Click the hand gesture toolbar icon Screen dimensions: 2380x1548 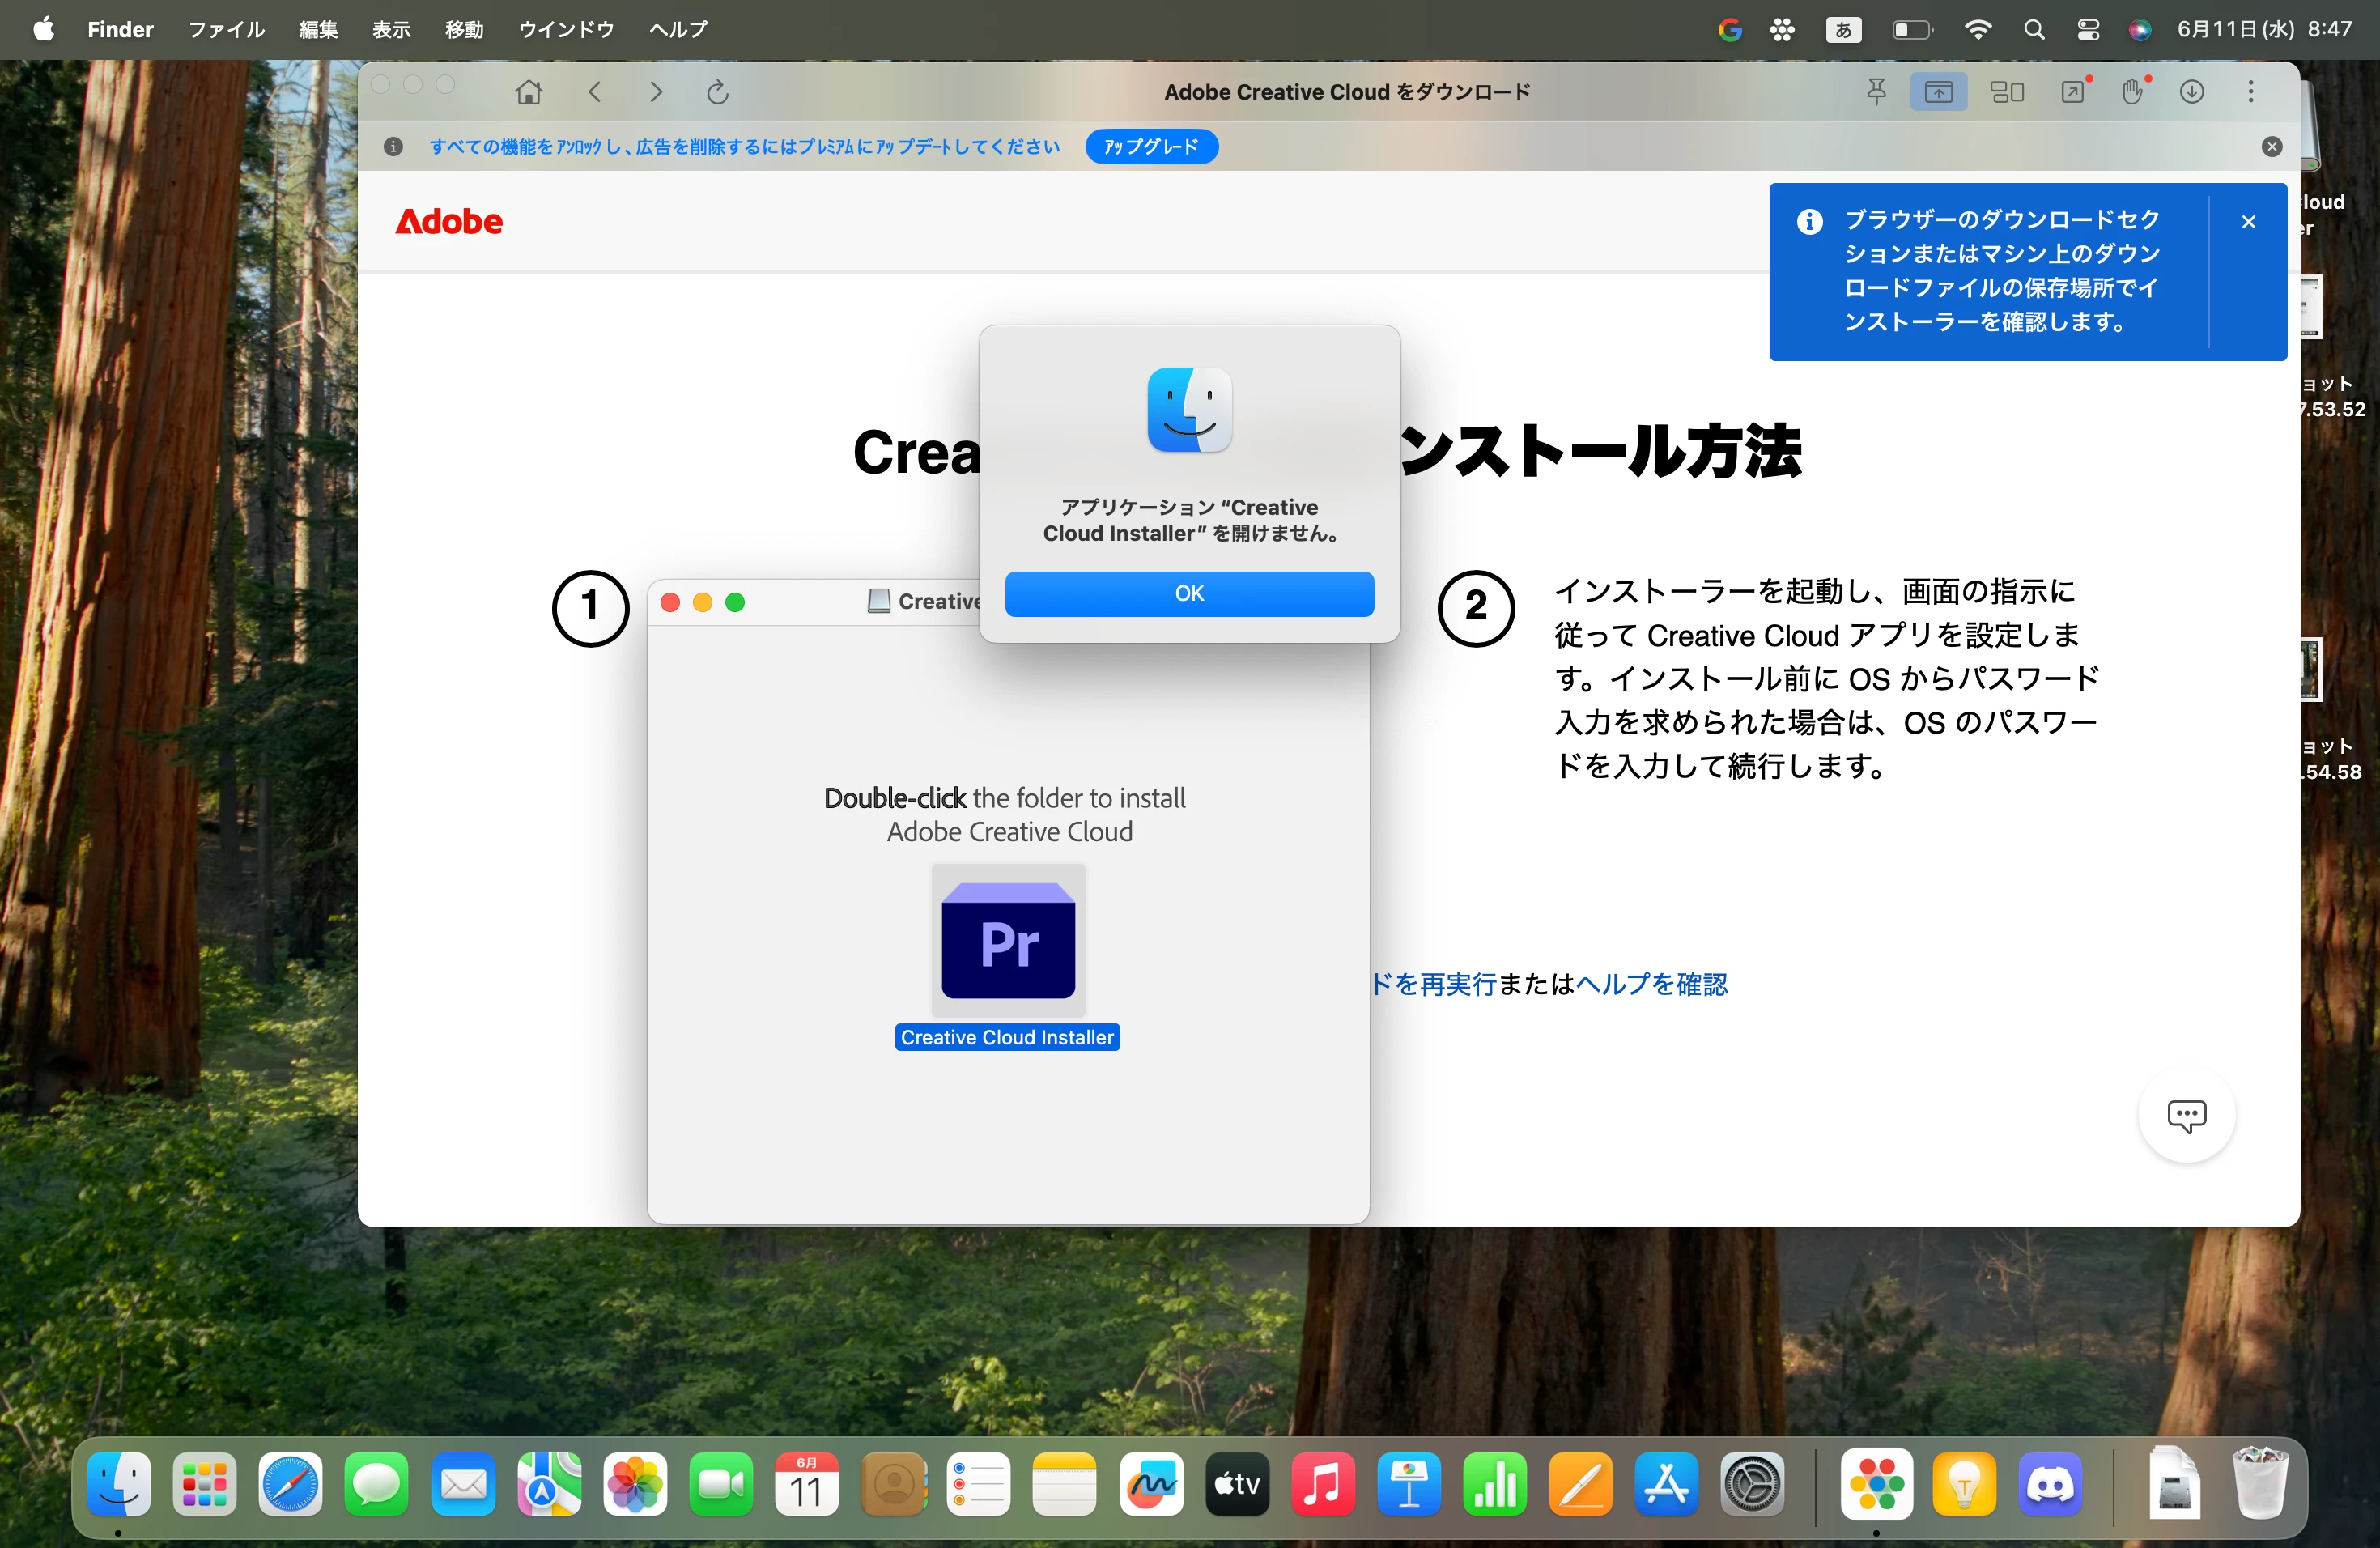click(x=2132, y=92)
